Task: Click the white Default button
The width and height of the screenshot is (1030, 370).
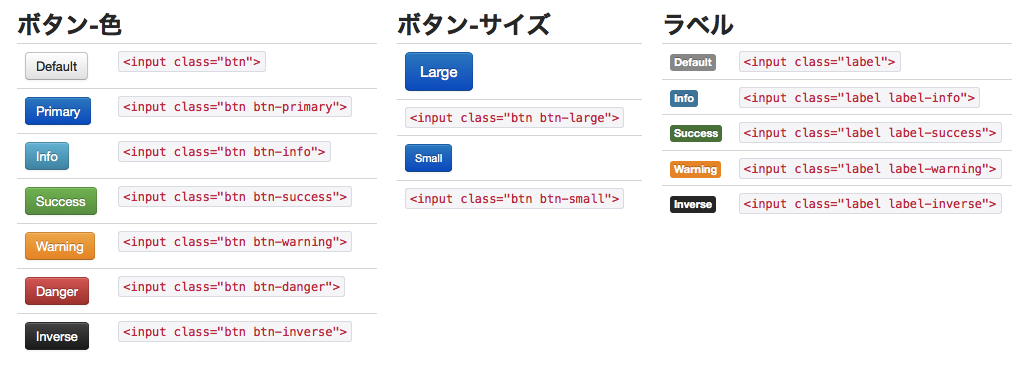Action: [x=56, y=66]
